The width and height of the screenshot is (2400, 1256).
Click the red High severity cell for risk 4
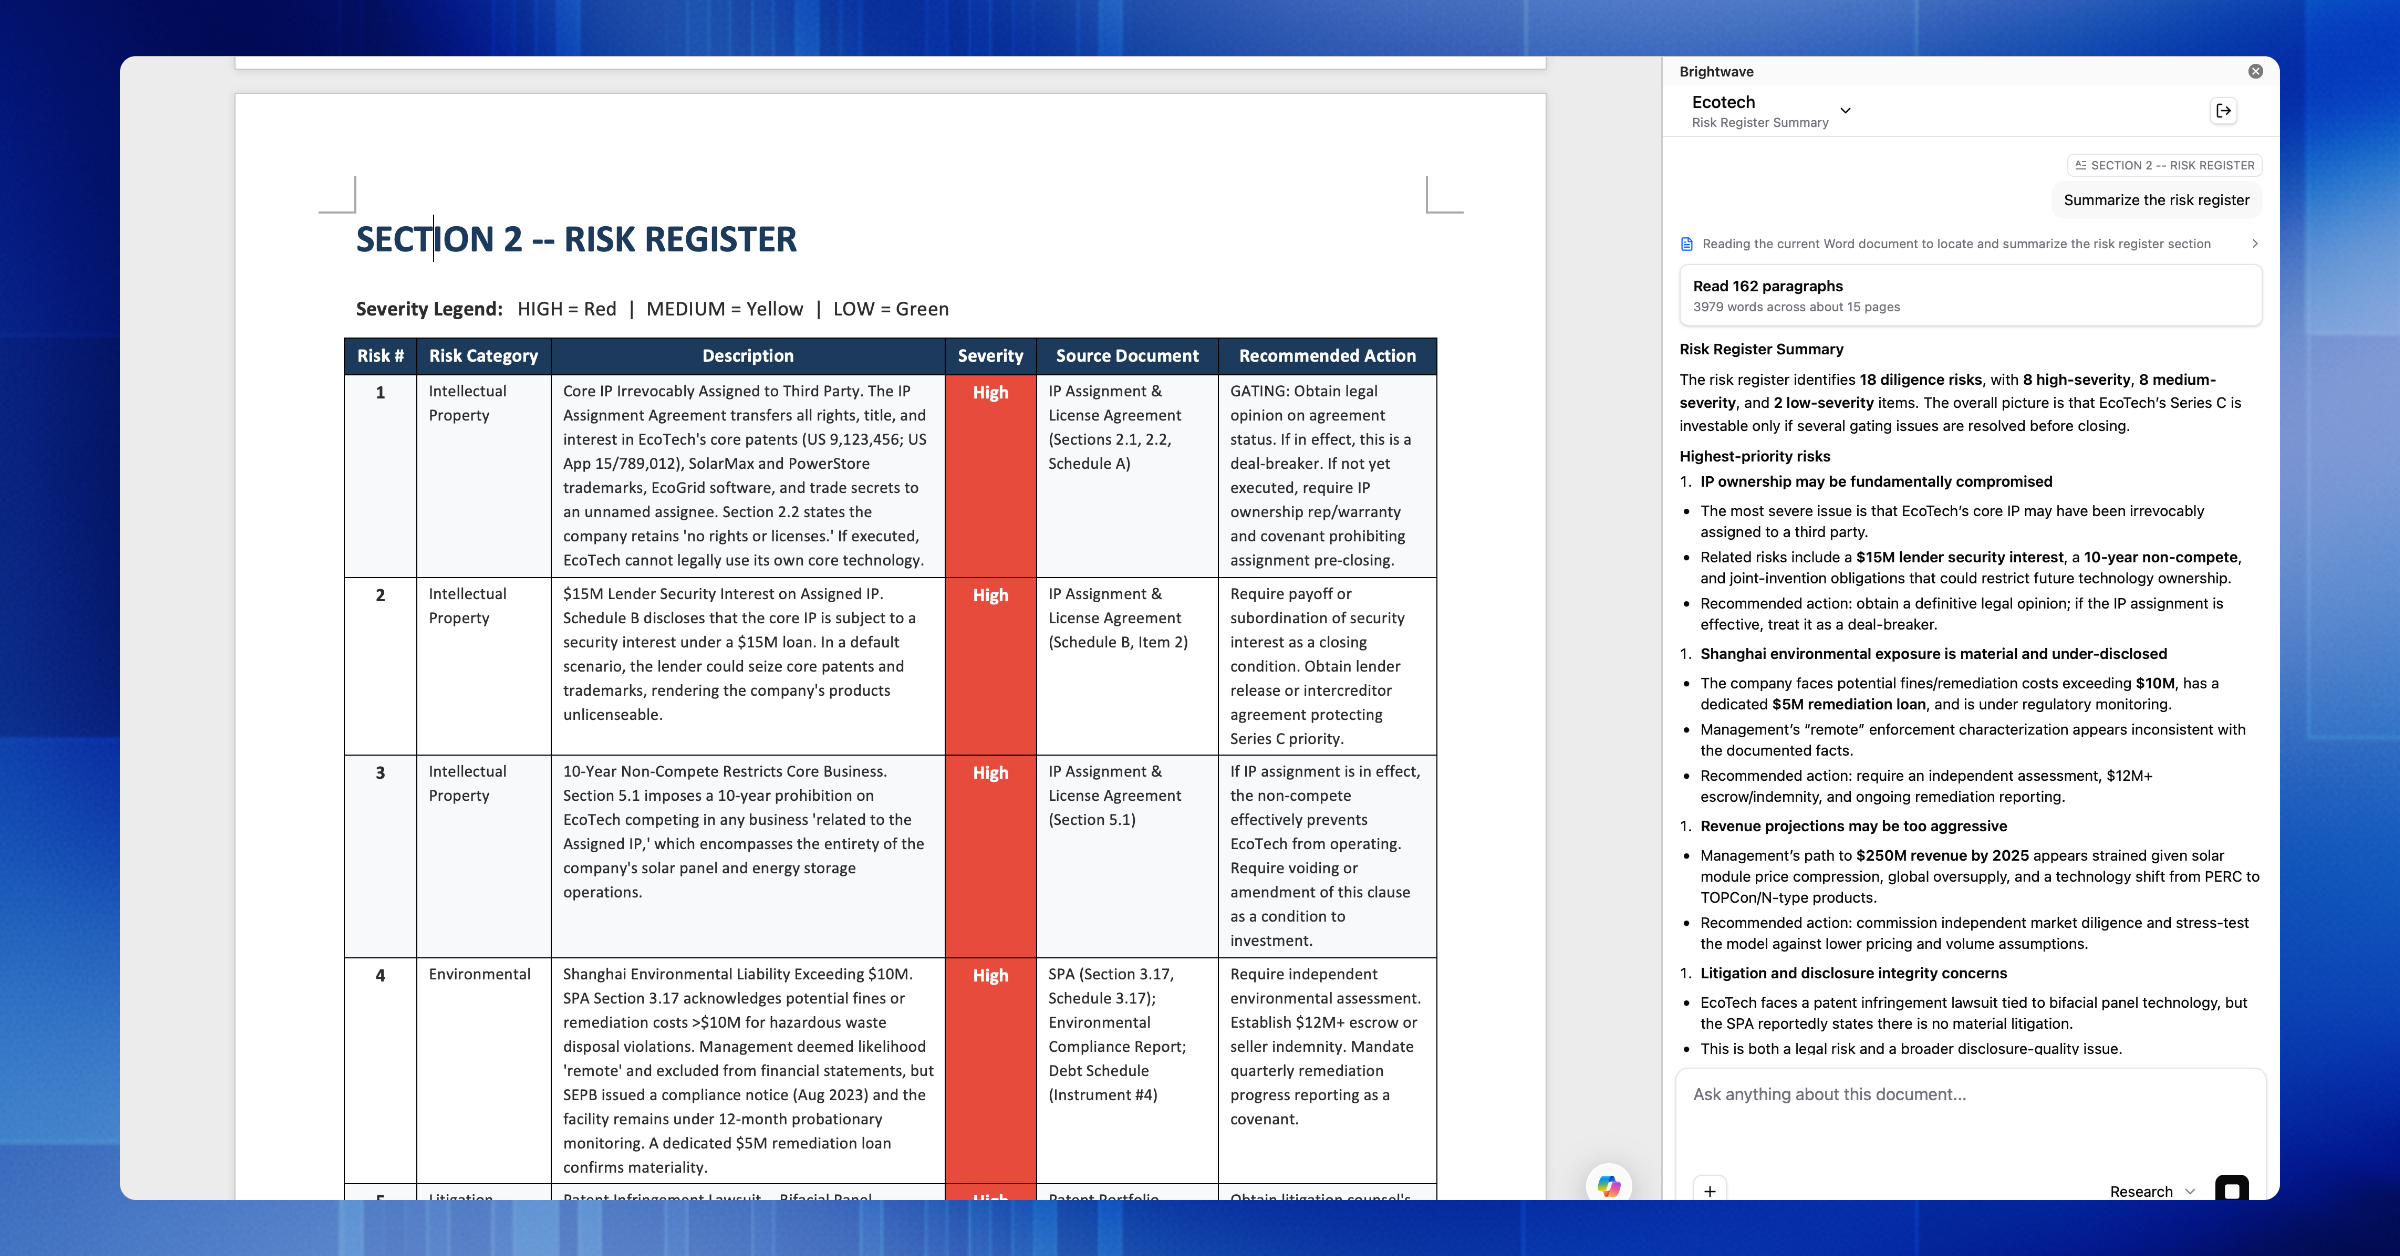[x=991, y=1071]
